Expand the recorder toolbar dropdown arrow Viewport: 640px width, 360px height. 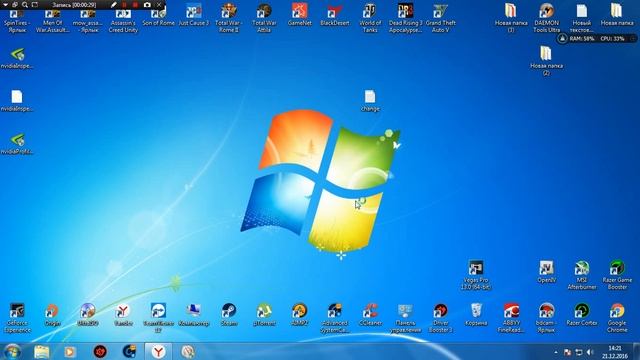[6, 5]
